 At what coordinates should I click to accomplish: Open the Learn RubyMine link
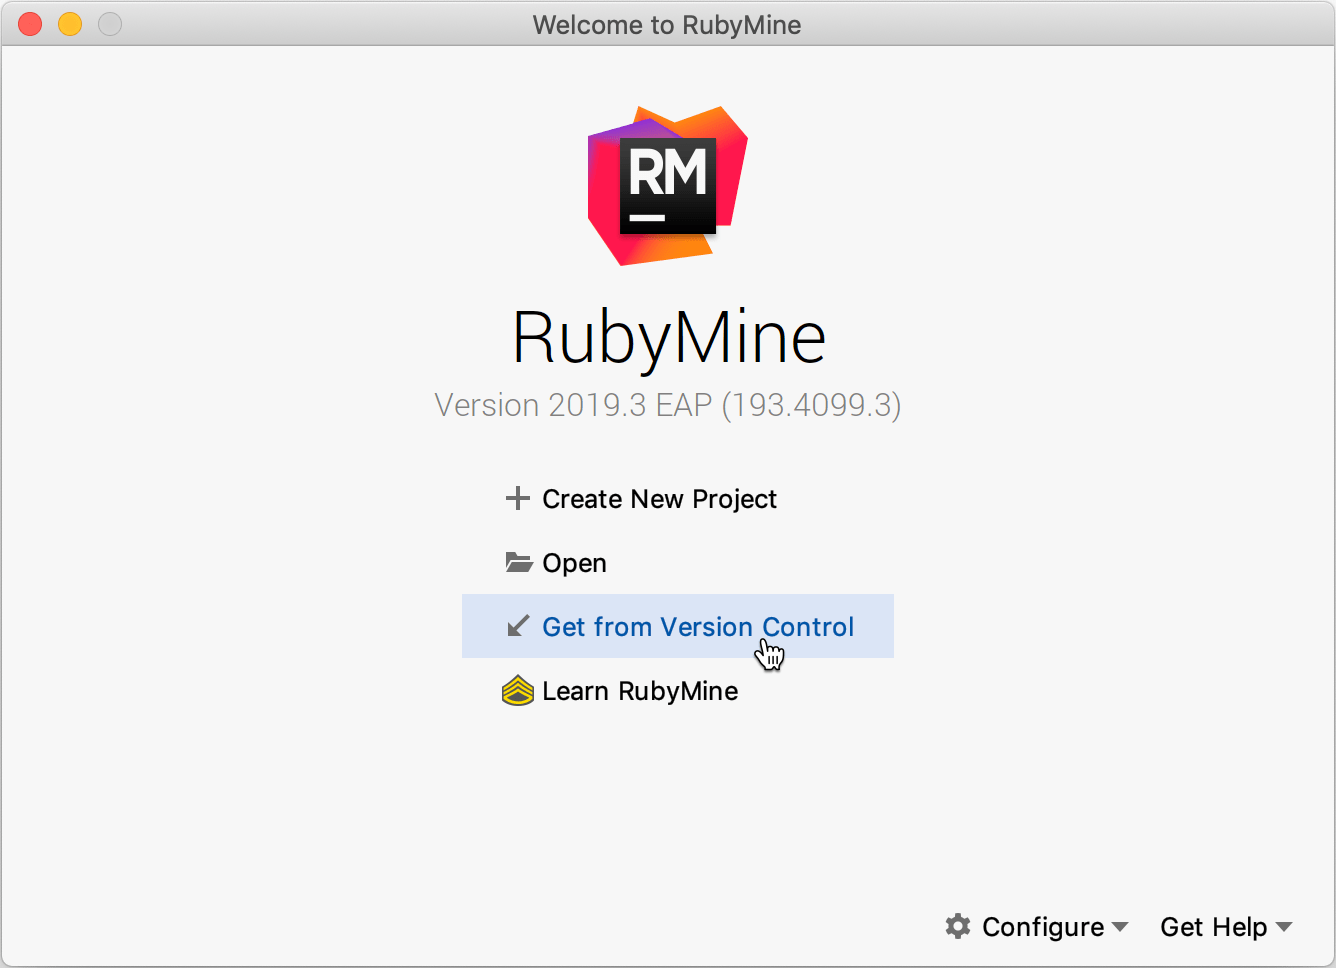coord(640,691)
